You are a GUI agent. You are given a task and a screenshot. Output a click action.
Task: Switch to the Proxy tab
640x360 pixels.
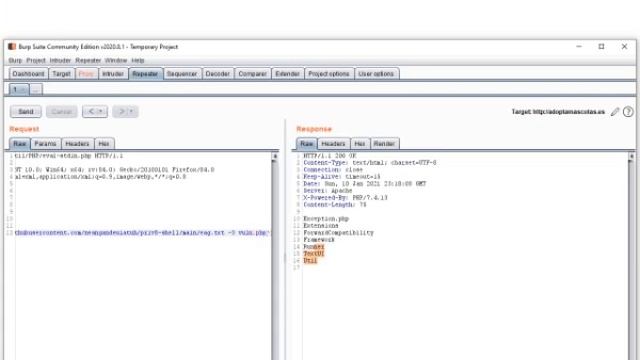[86, 74]
